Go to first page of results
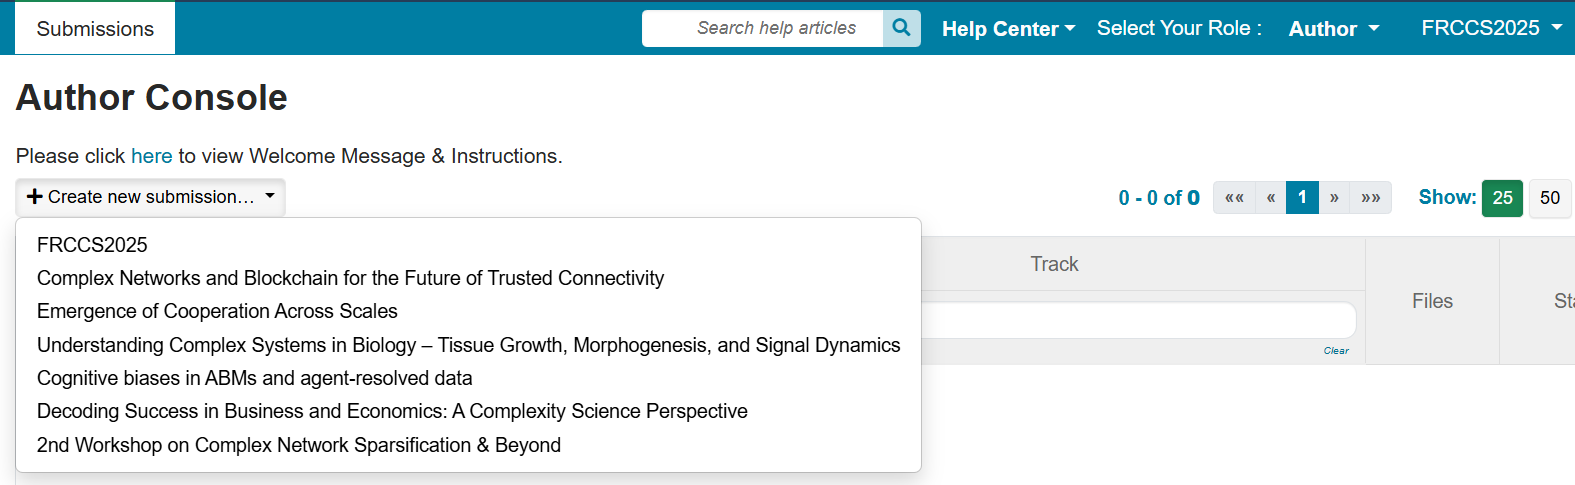This screenshot has width=1575, height=485. (x=1234, y=198)
